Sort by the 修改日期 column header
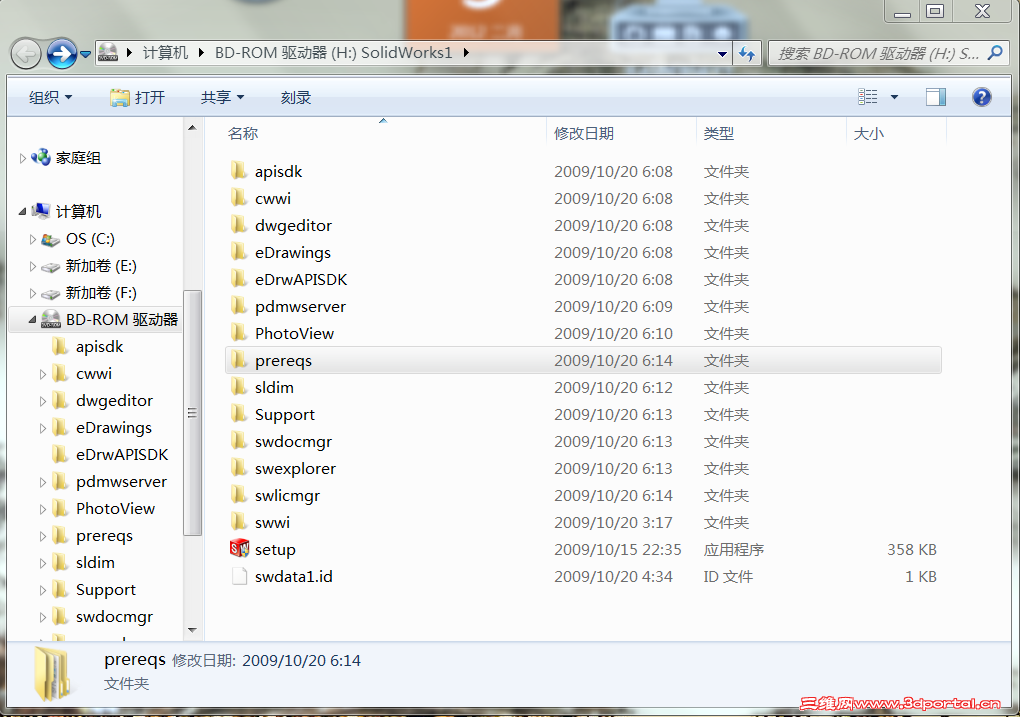The image size is (1020, 717). click(x=584, y=133)
